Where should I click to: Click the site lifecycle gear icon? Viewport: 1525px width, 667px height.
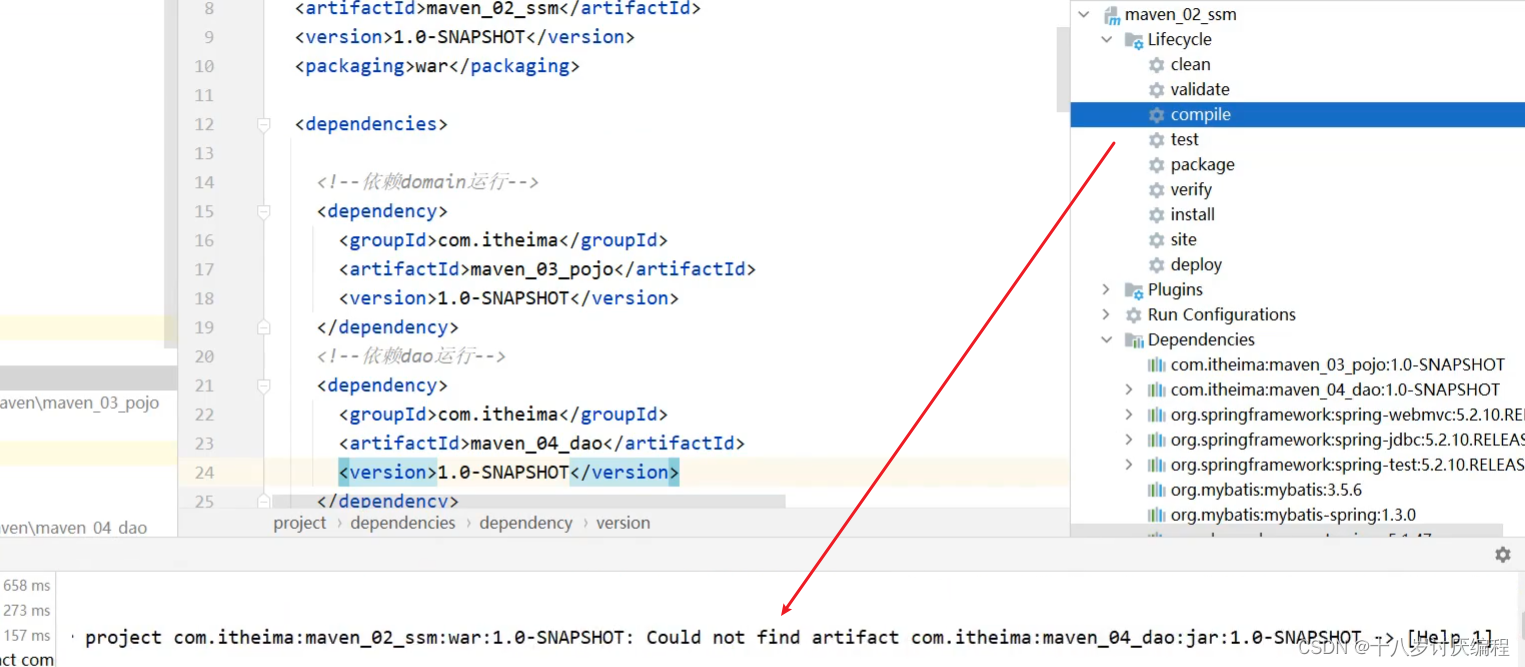point(1156,240)
